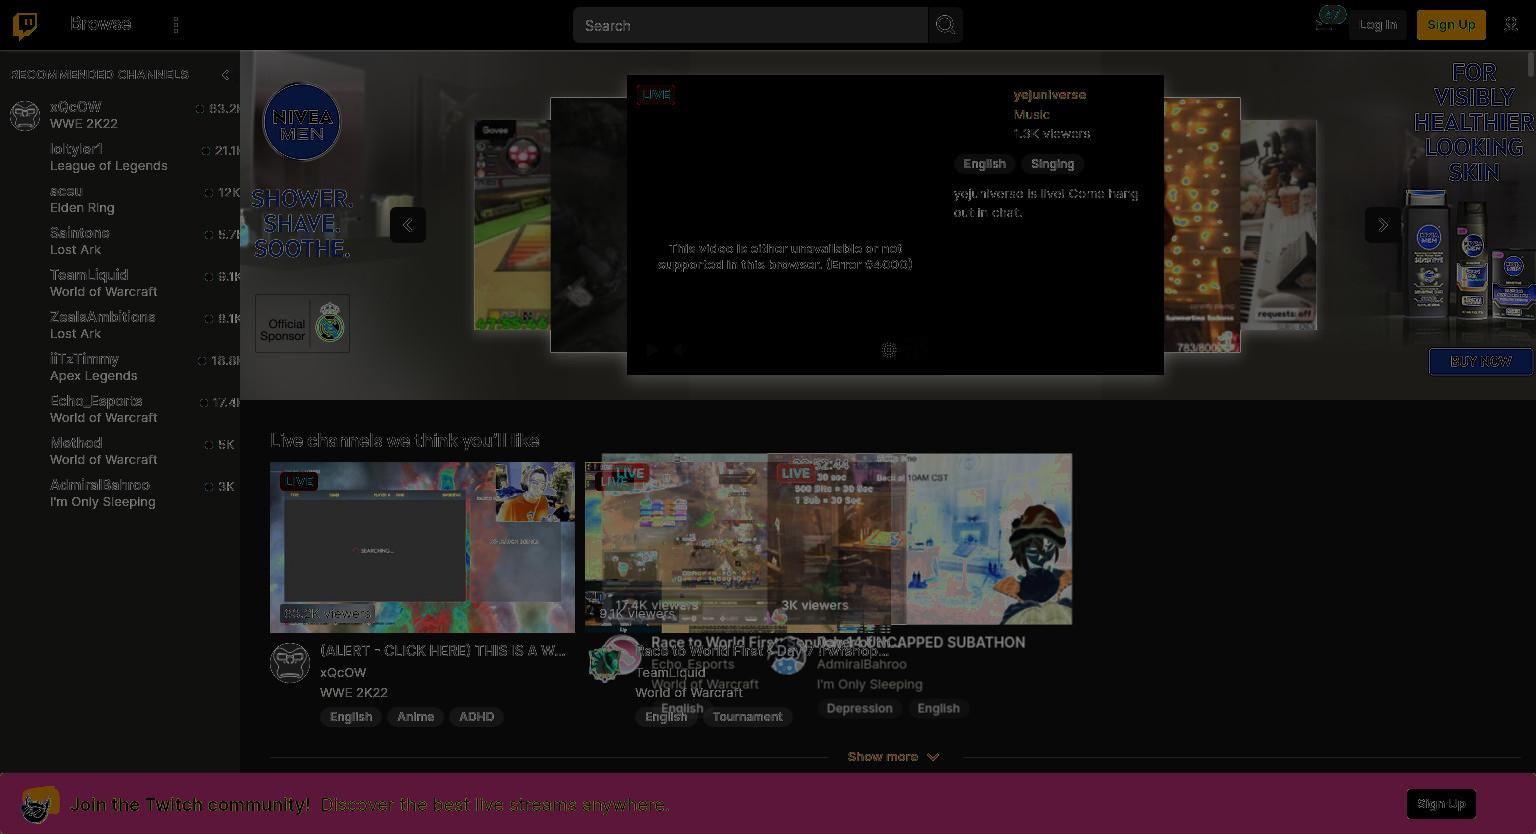Open the AdmiralBahroo channel name link
This screenshot has width=1536, height=834.
(x=862, y=664)
